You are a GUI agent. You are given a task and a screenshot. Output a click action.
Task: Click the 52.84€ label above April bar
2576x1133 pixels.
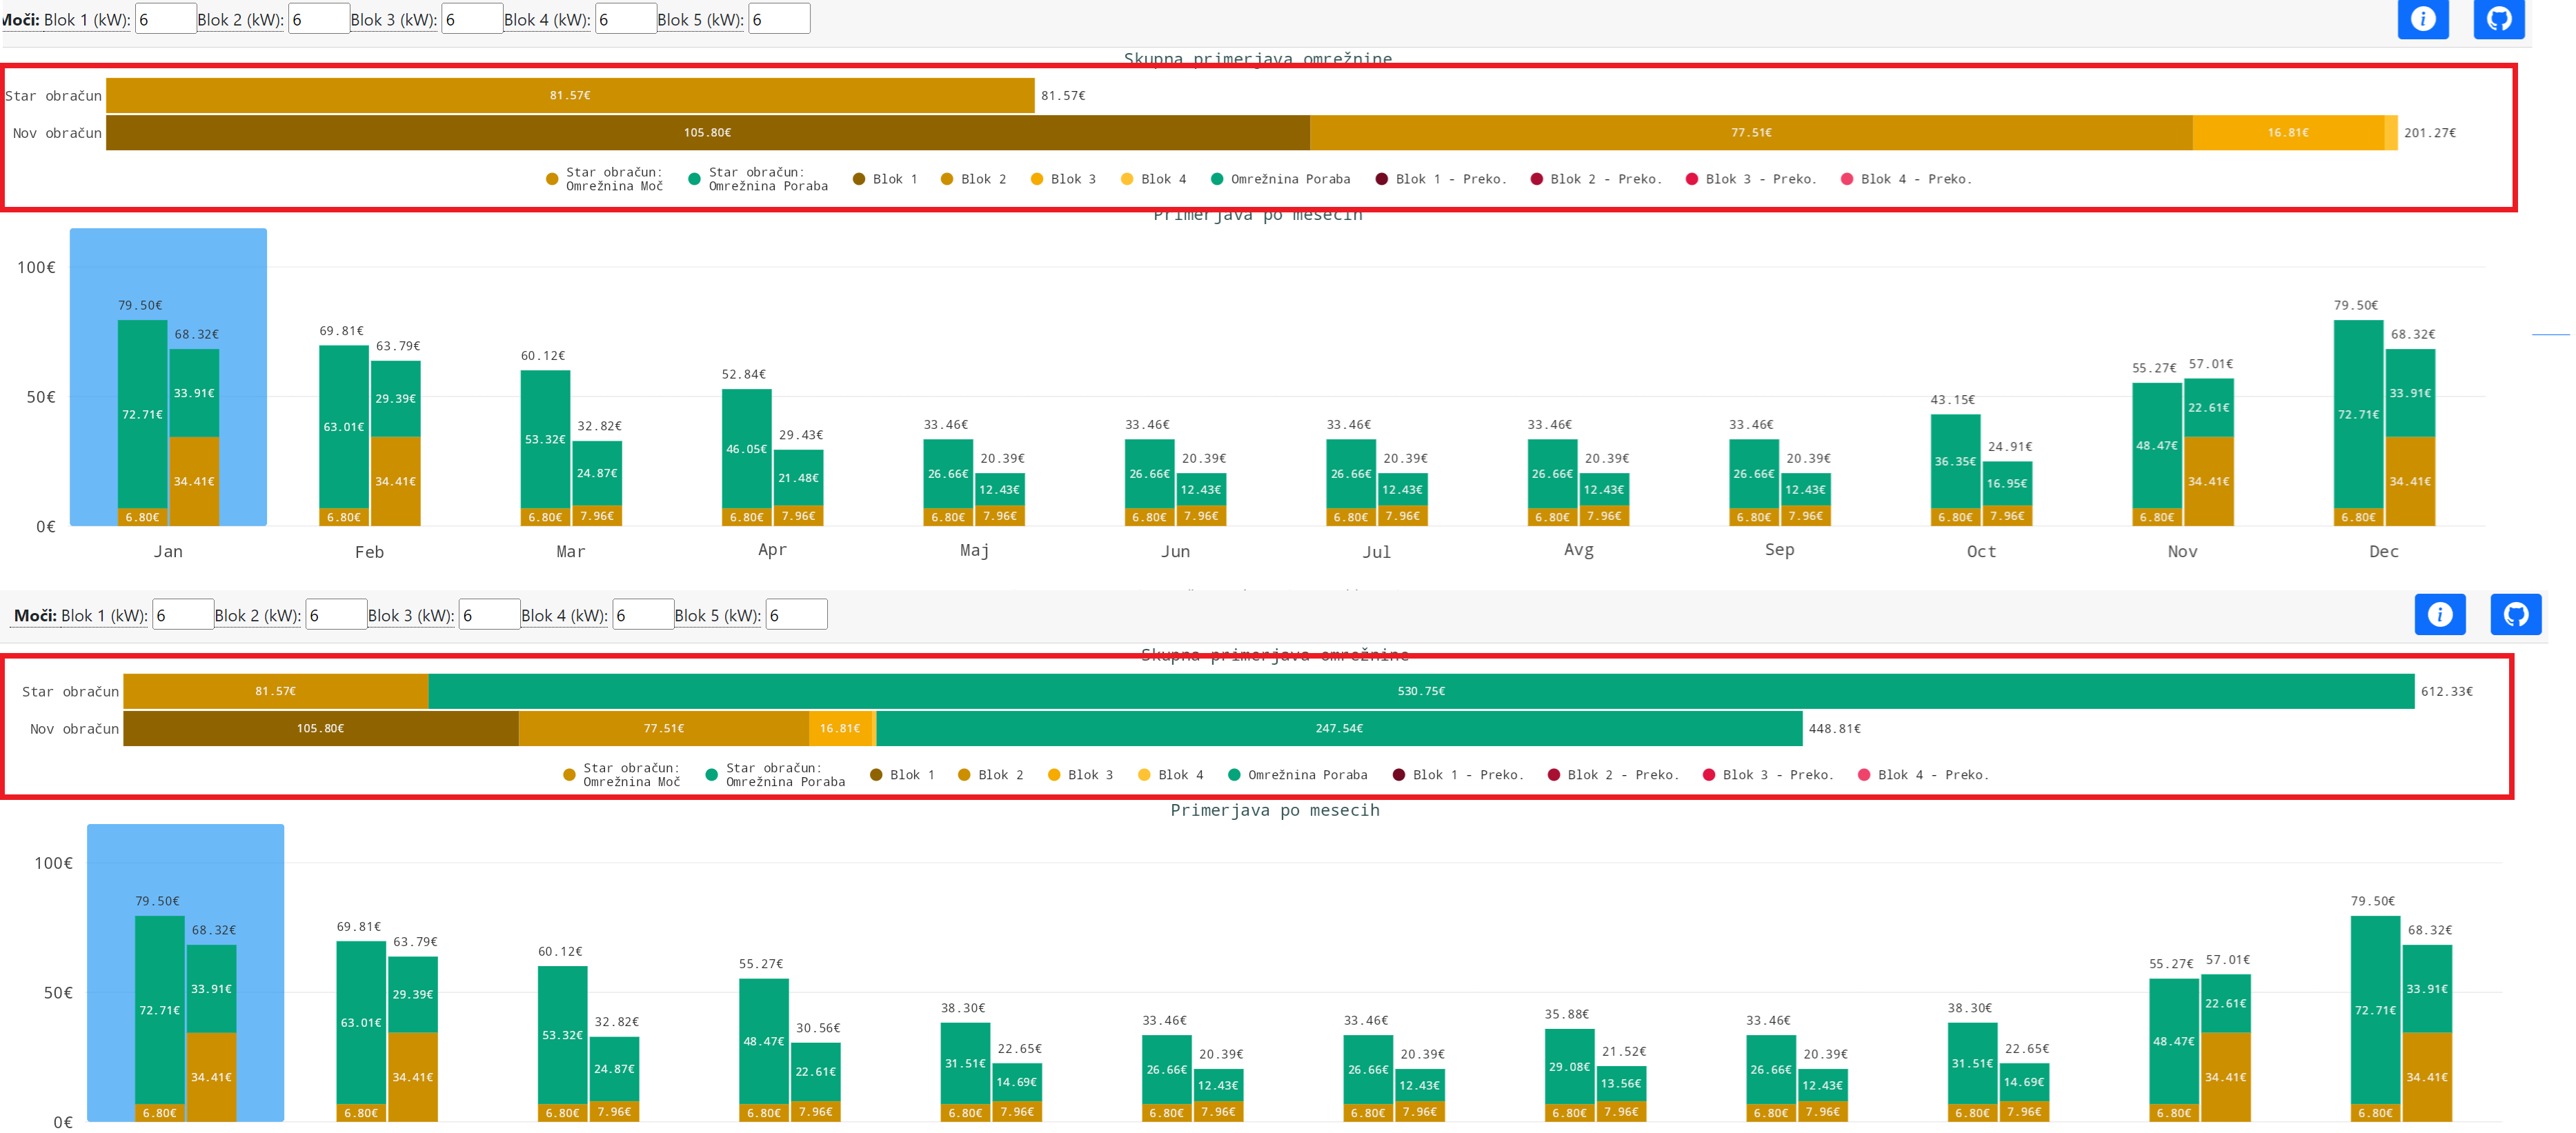[744, 374]
